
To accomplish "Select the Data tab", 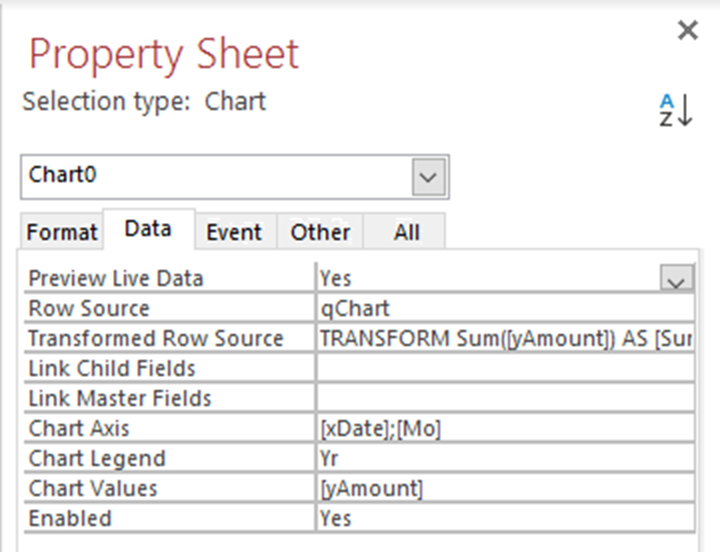I will pos(148,230).
